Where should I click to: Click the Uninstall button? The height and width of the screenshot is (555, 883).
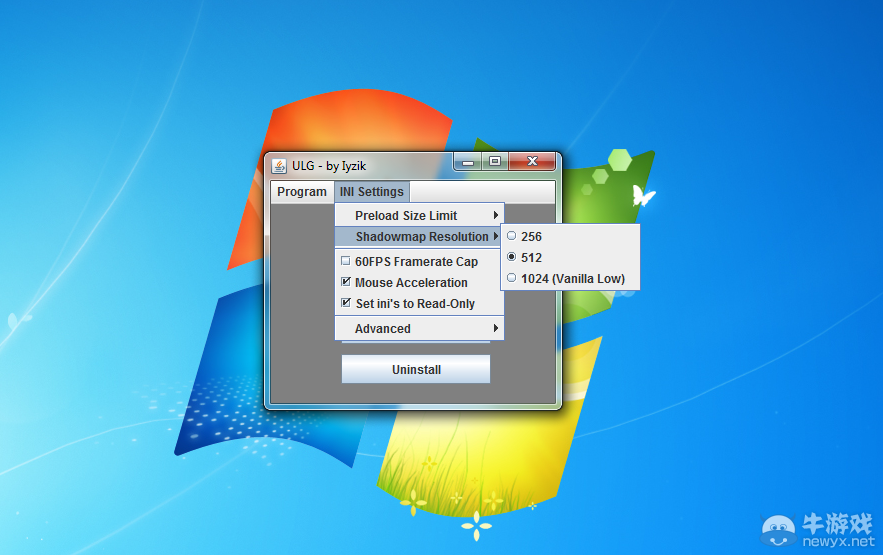416,369
